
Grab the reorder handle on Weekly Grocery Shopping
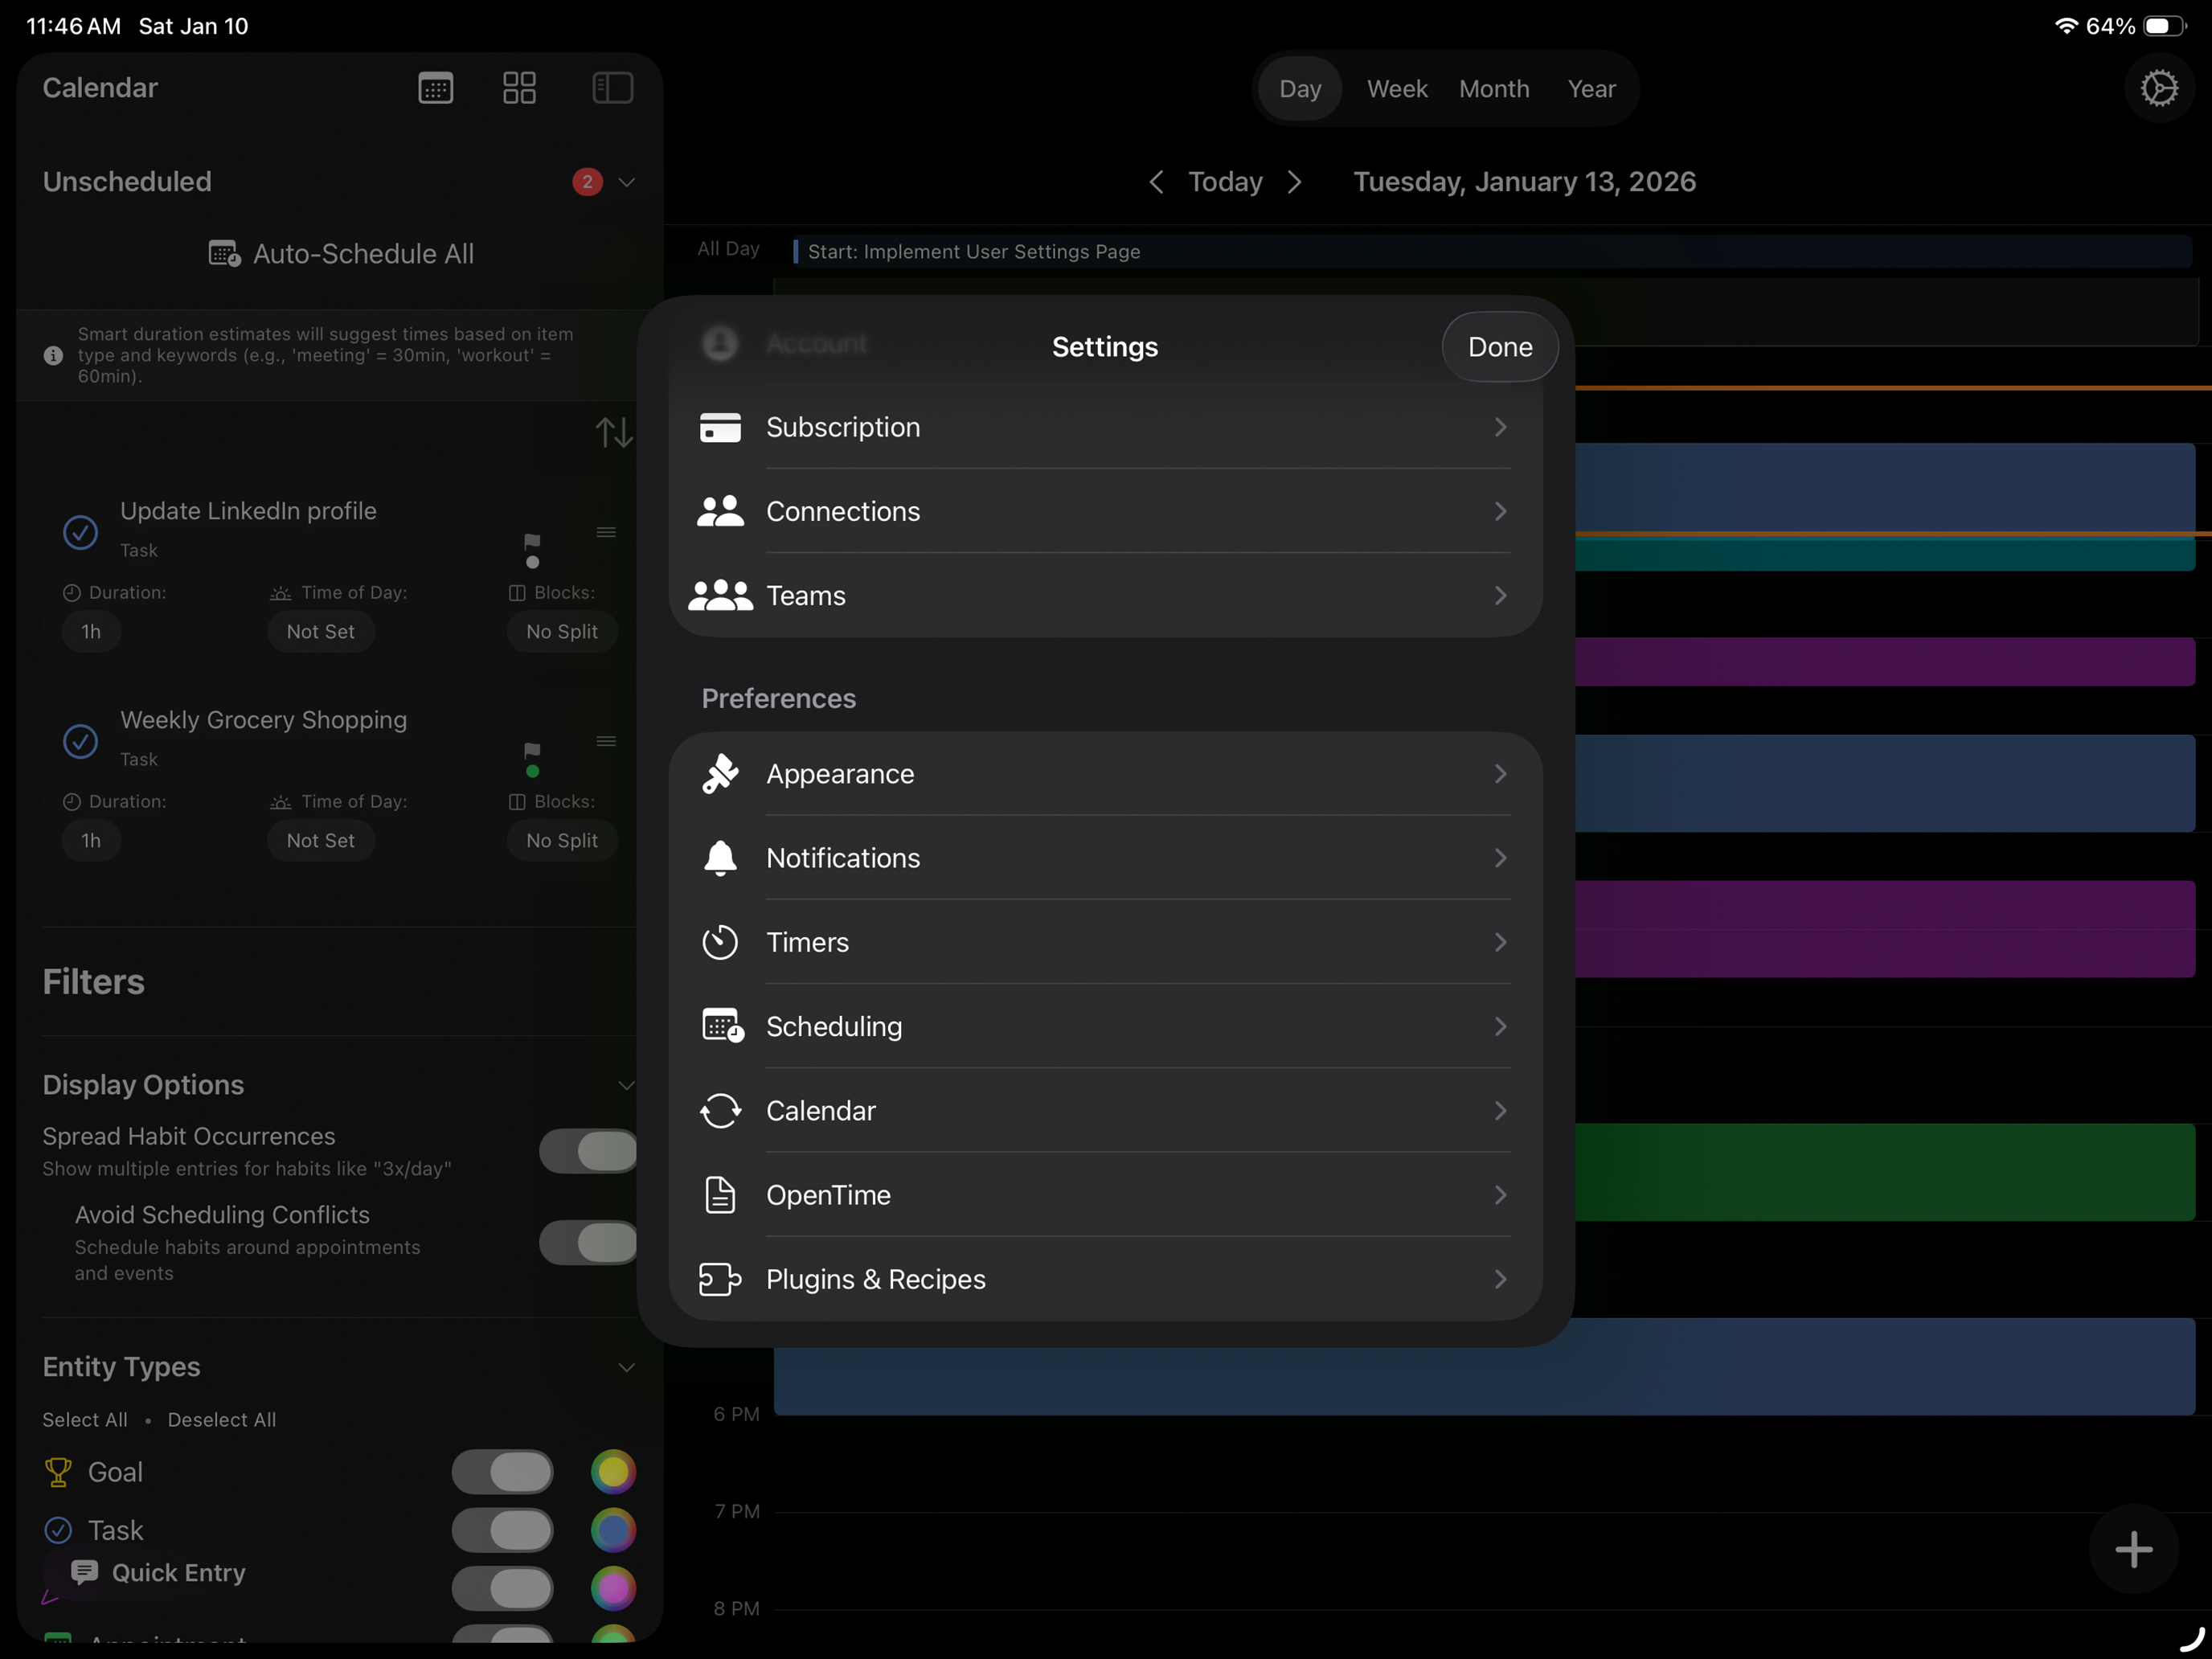[606, 741]
